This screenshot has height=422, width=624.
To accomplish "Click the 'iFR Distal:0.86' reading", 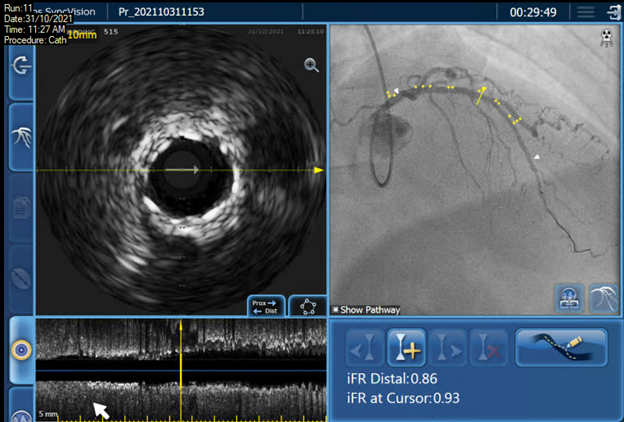I will pos(392,379).
